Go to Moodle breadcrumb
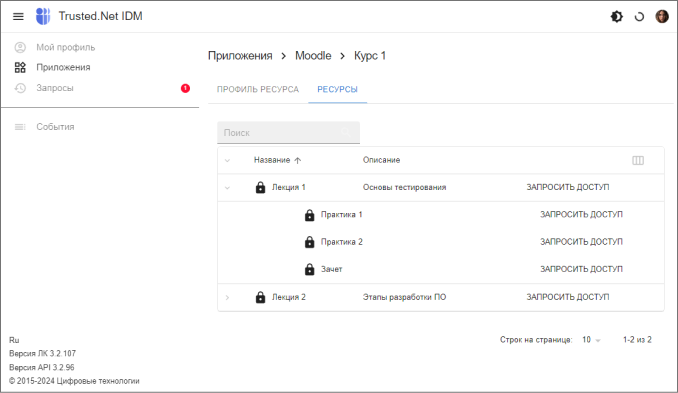678x393 pixels. 313,56
